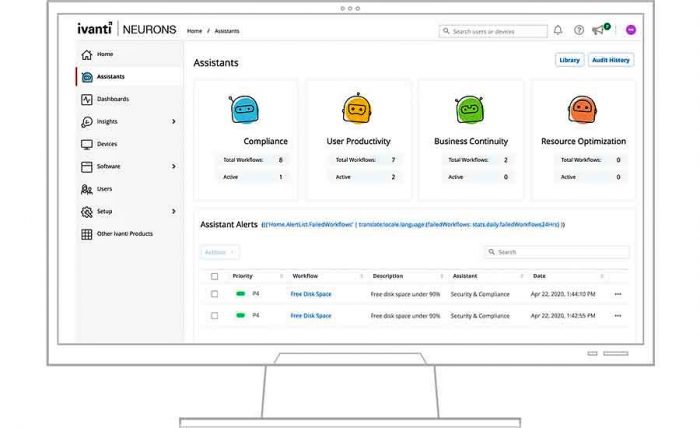Click the Assistants breadcrumb
Viewport: 700px width, 428px height.
[x=227, y=31]
